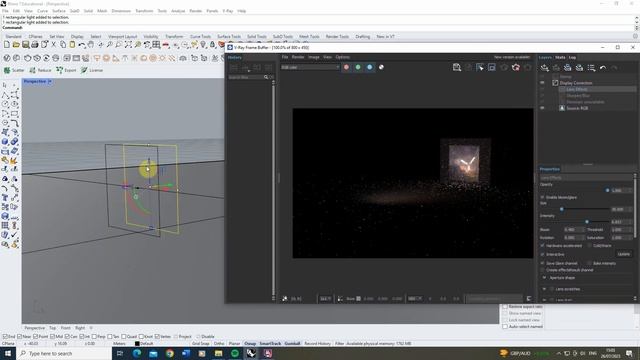Open the Render menu in Frame Buffer
The image size is (640, 360).
(x=298, y=57)
